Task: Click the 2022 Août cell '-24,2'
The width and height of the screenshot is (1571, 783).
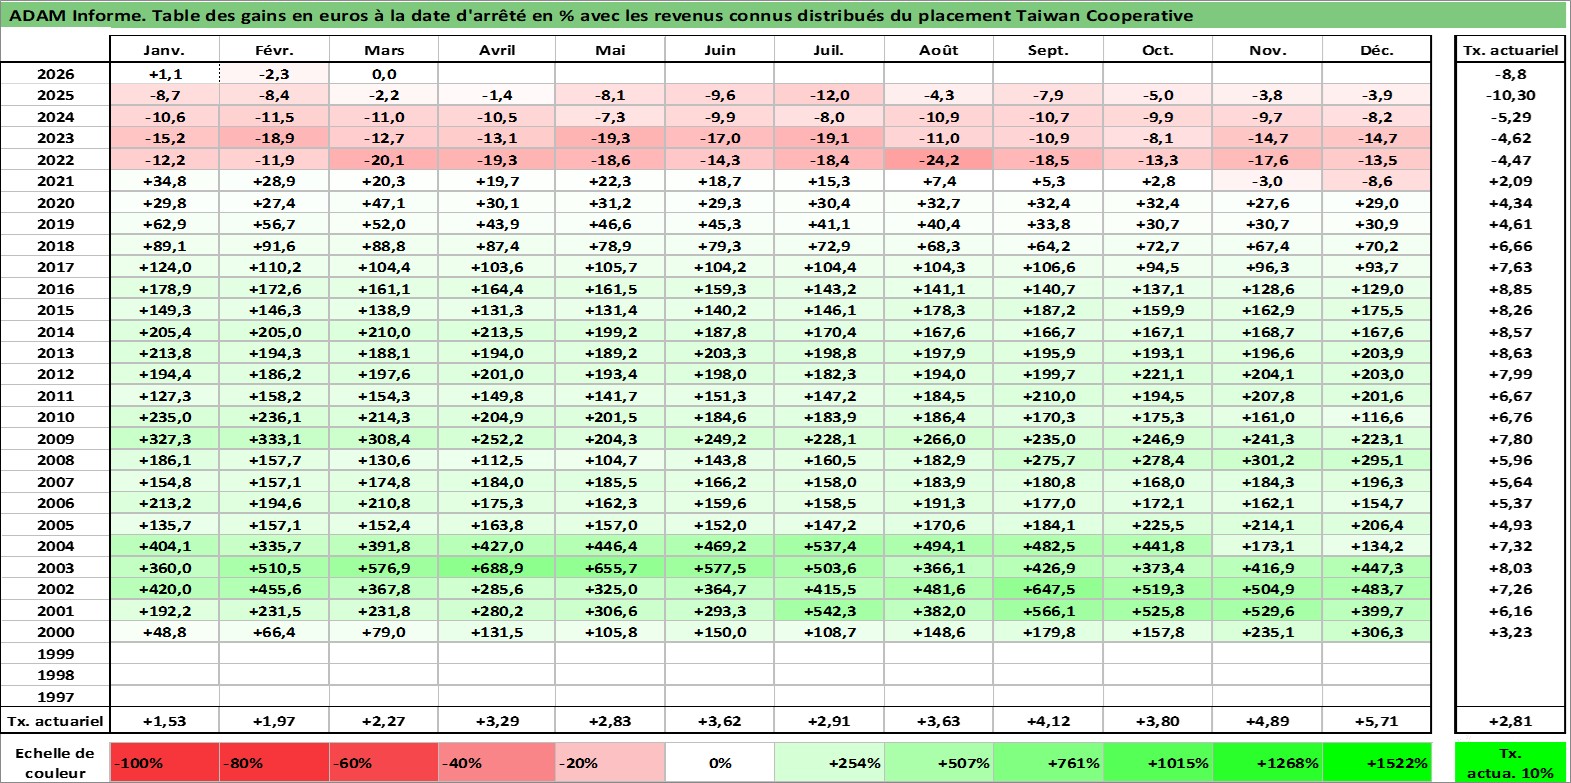Action: (x=939, y=160)
